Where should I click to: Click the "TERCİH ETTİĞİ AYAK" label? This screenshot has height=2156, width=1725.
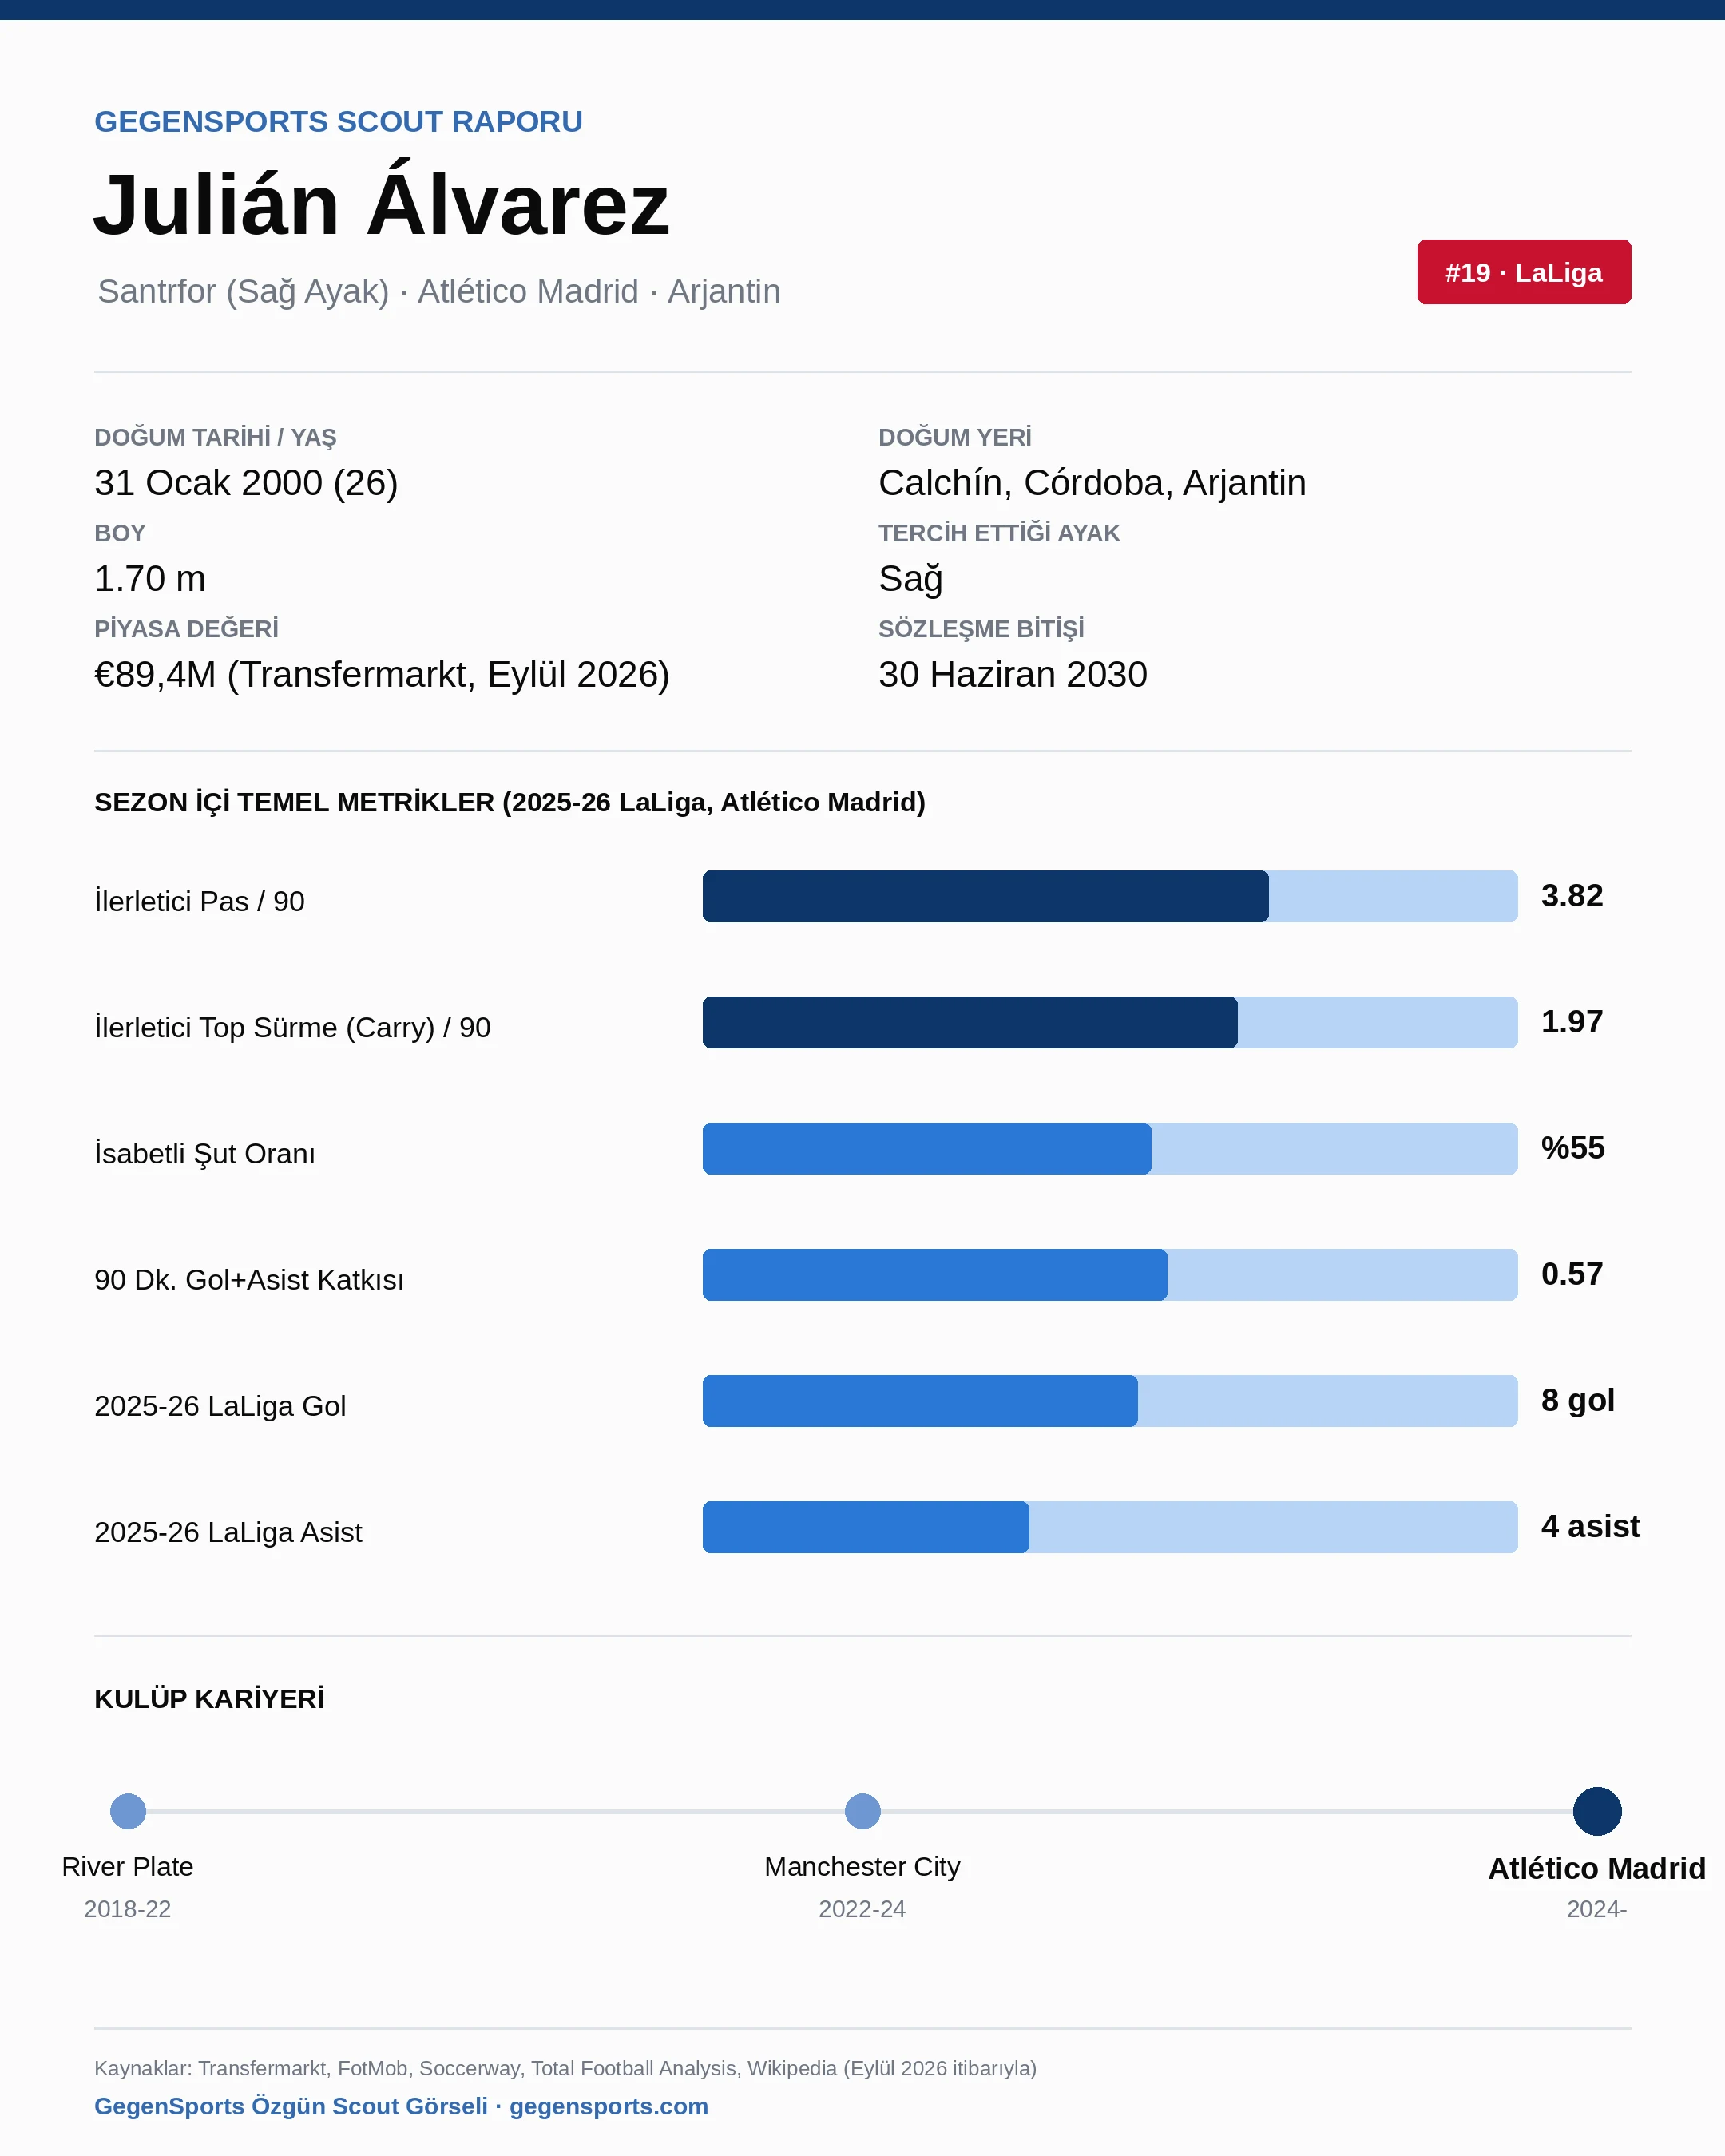coord(999,533)
